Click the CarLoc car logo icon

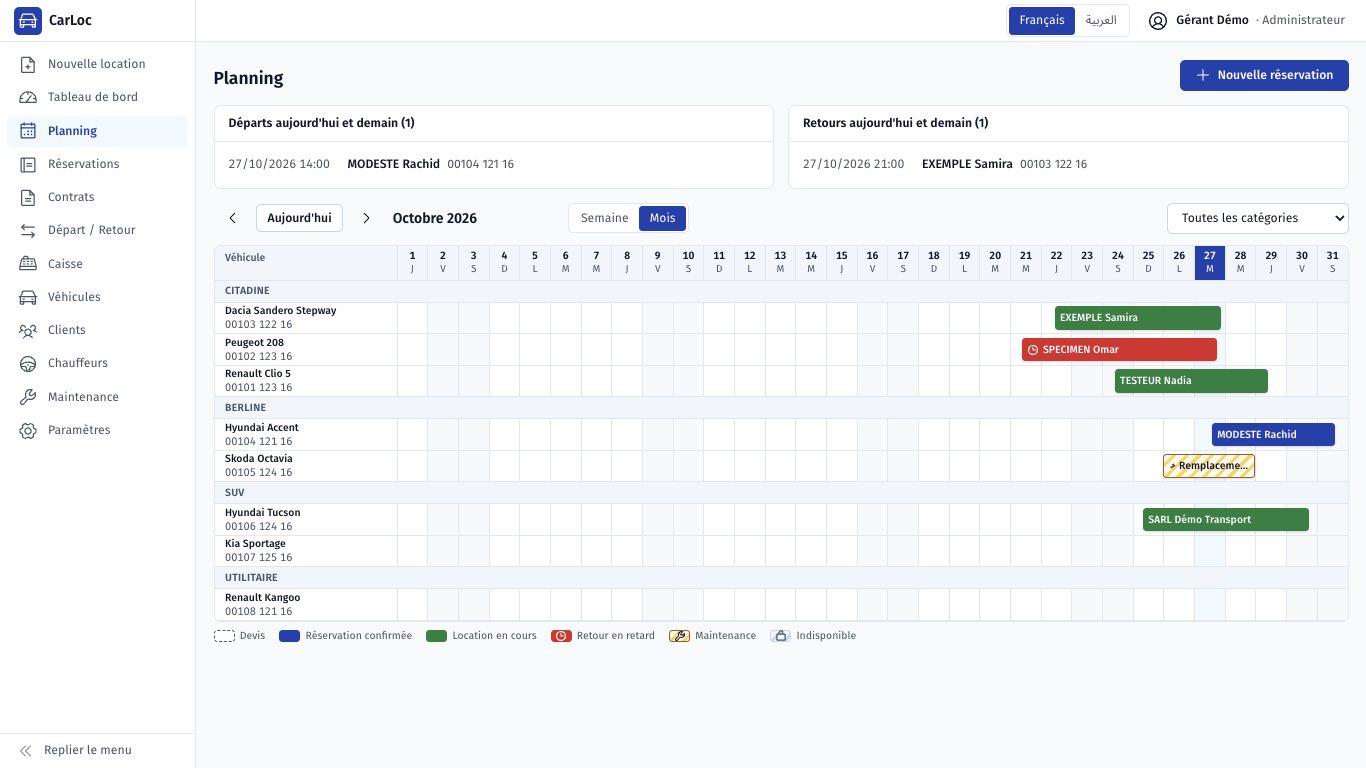(28, 20)
